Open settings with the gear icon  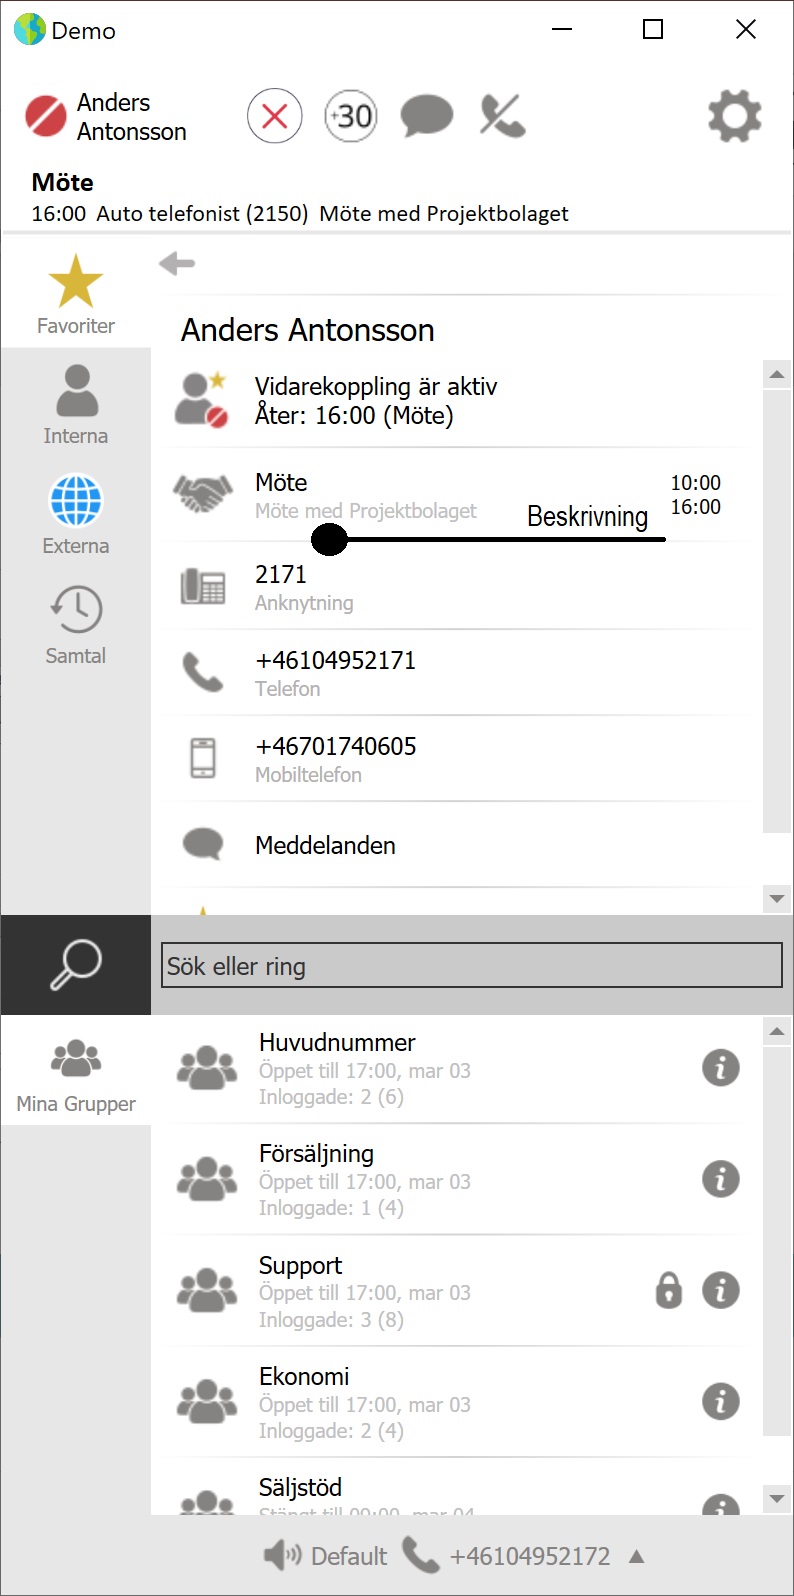click(735, 116)
